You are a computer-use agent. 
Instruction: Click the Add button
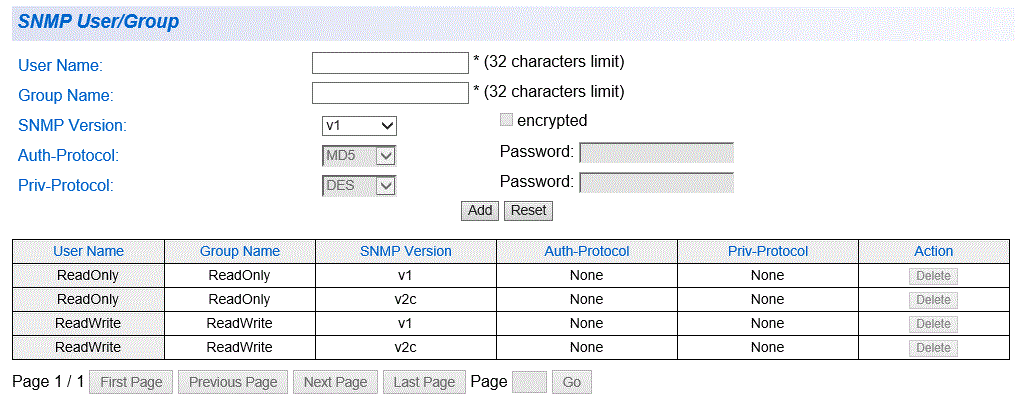(x=480, y=211)
